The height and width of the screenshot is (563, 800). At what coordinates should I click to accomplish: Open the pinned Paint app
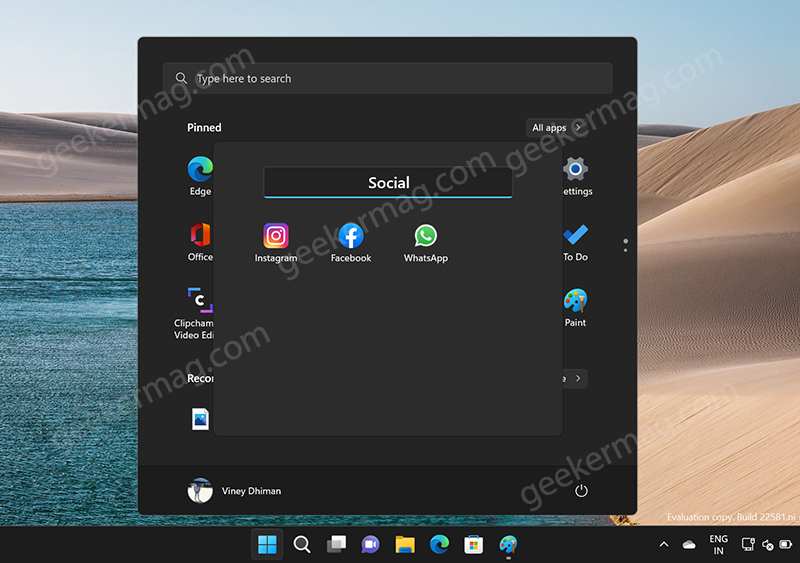tap(576, 307)
